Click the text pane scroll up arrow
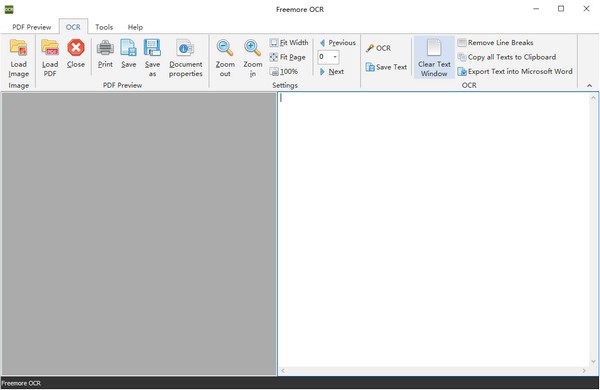 [x=593, y=98]
